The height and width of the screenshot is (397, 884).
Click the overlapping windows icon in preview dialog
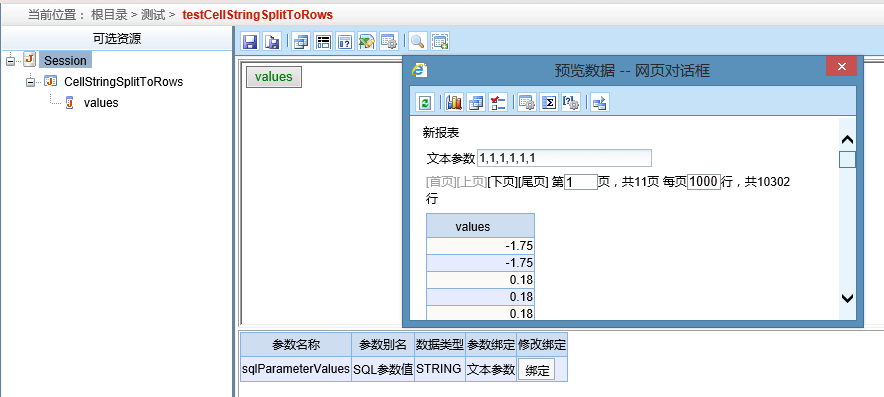pyautogui.click(x=476, y=103)
